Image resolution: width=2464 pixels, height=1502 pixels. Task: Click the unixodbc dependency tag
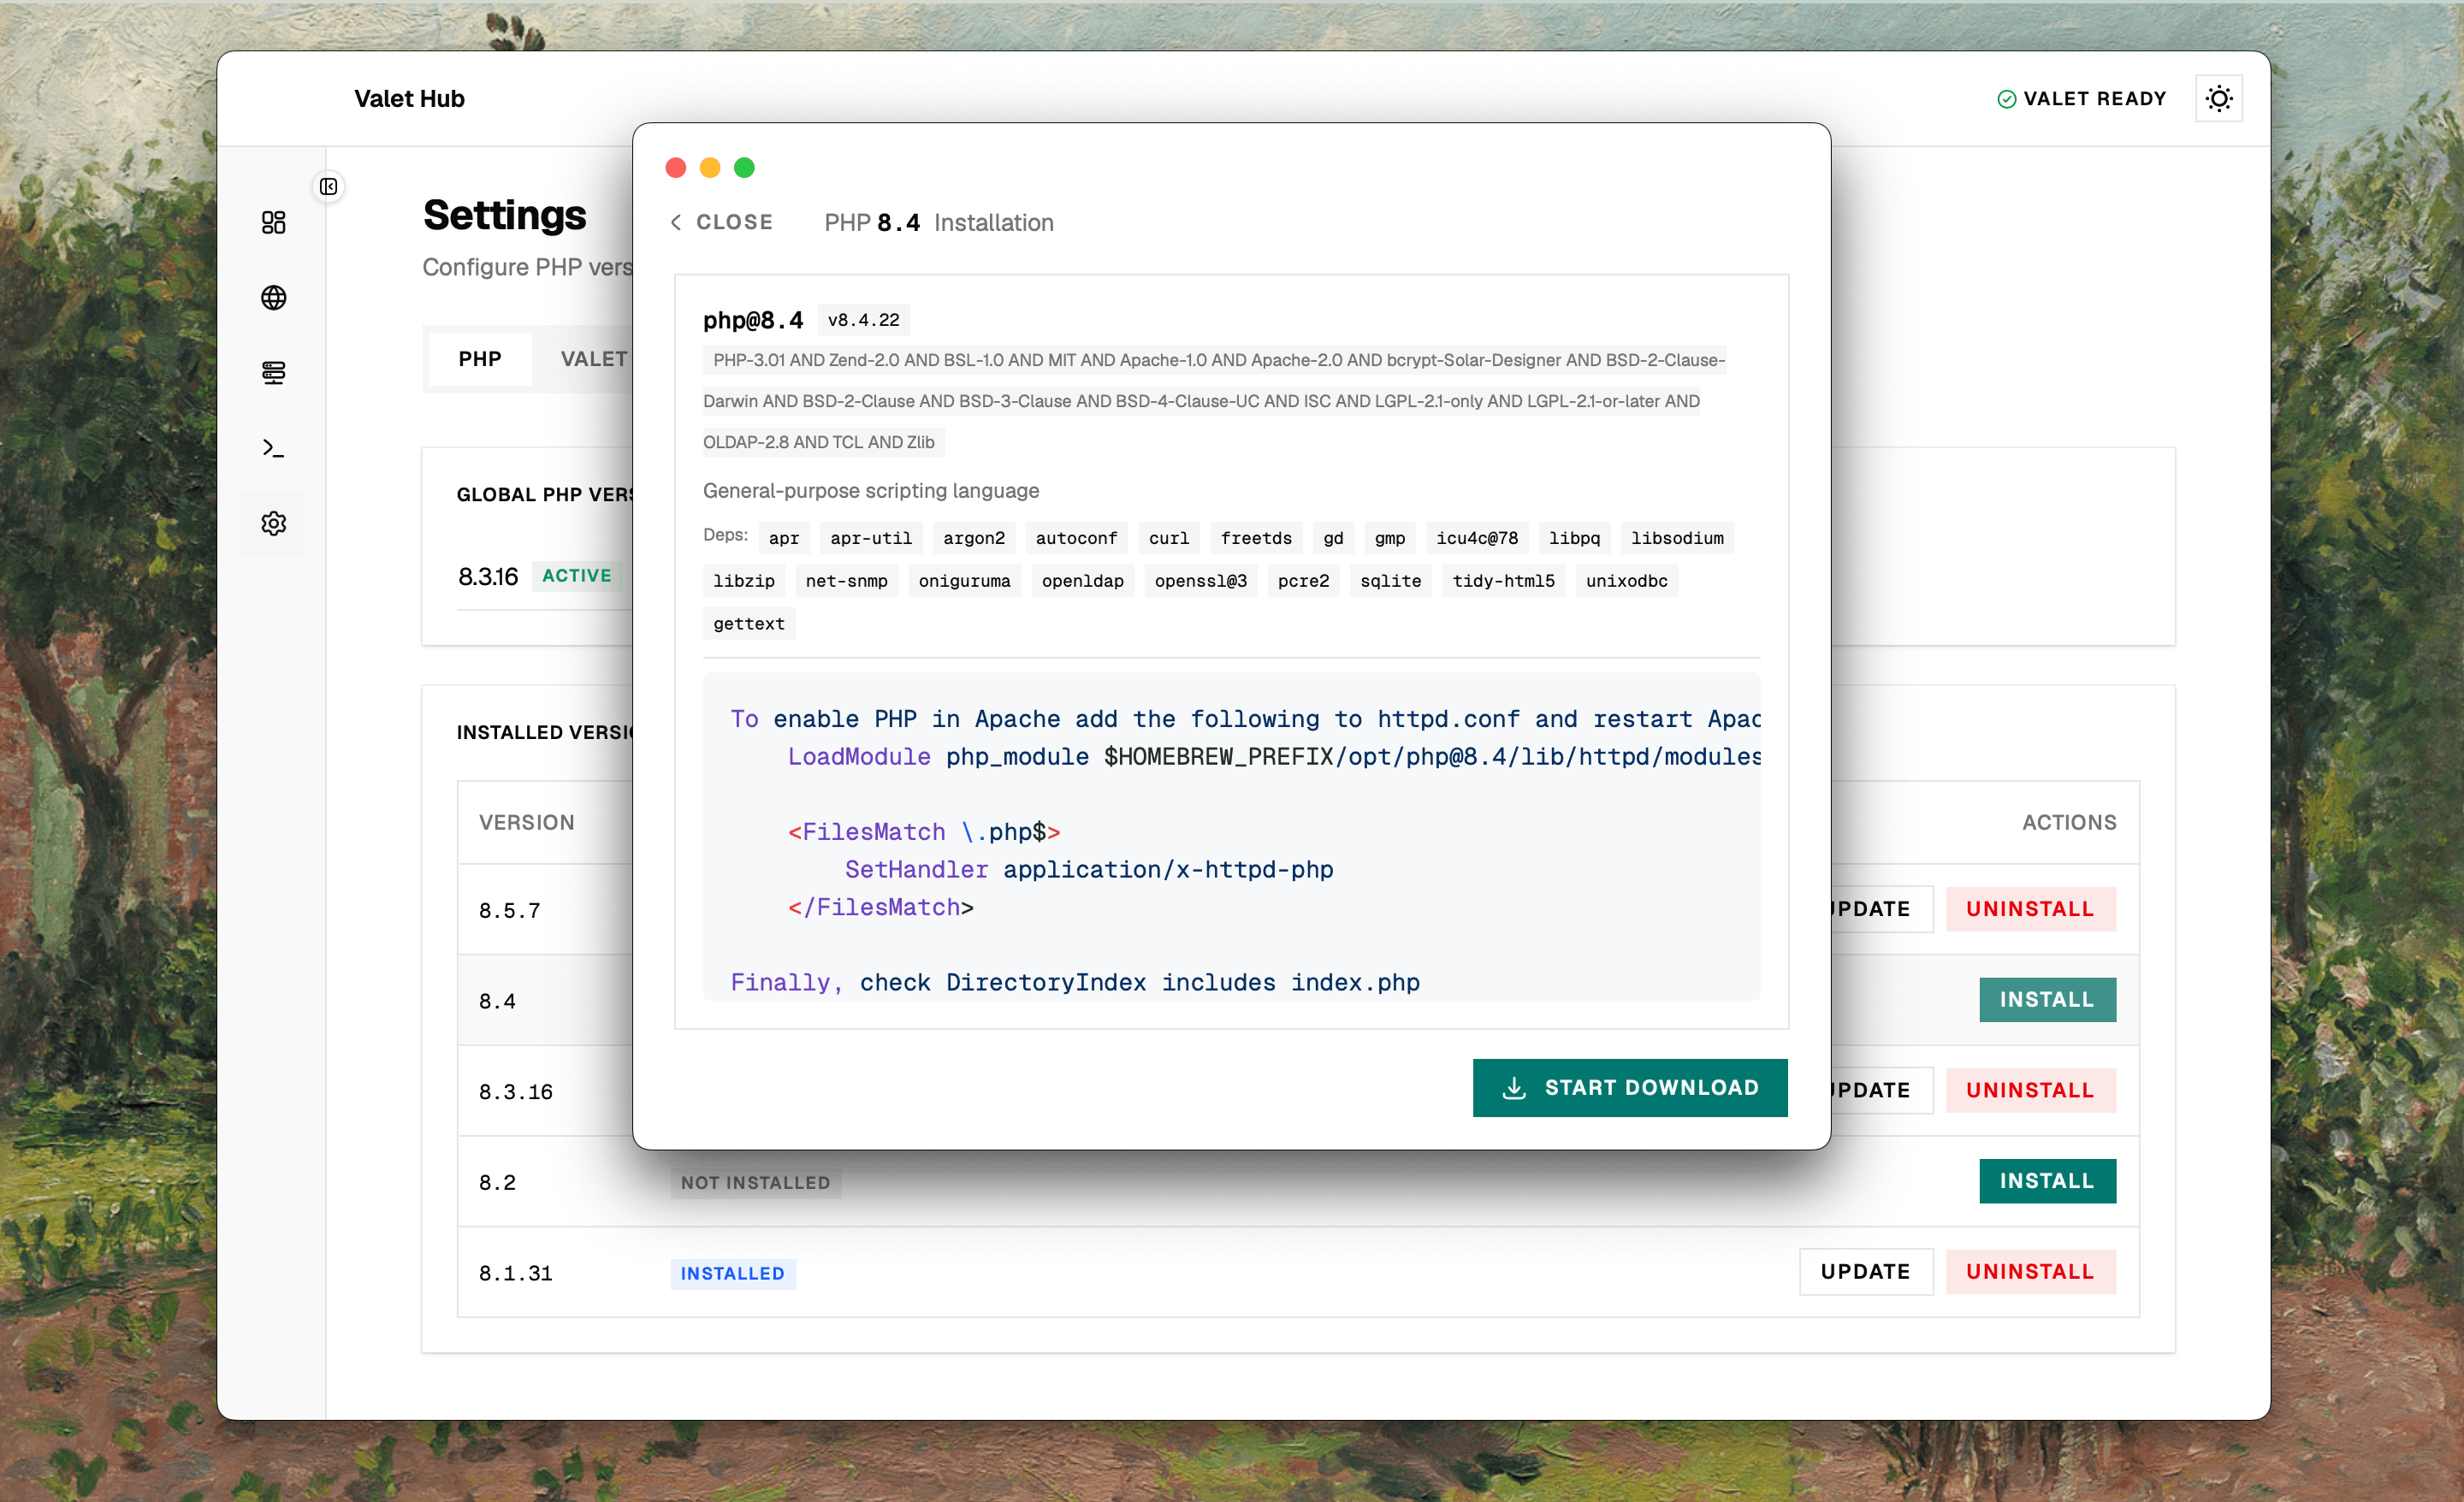coord(1626,581)
